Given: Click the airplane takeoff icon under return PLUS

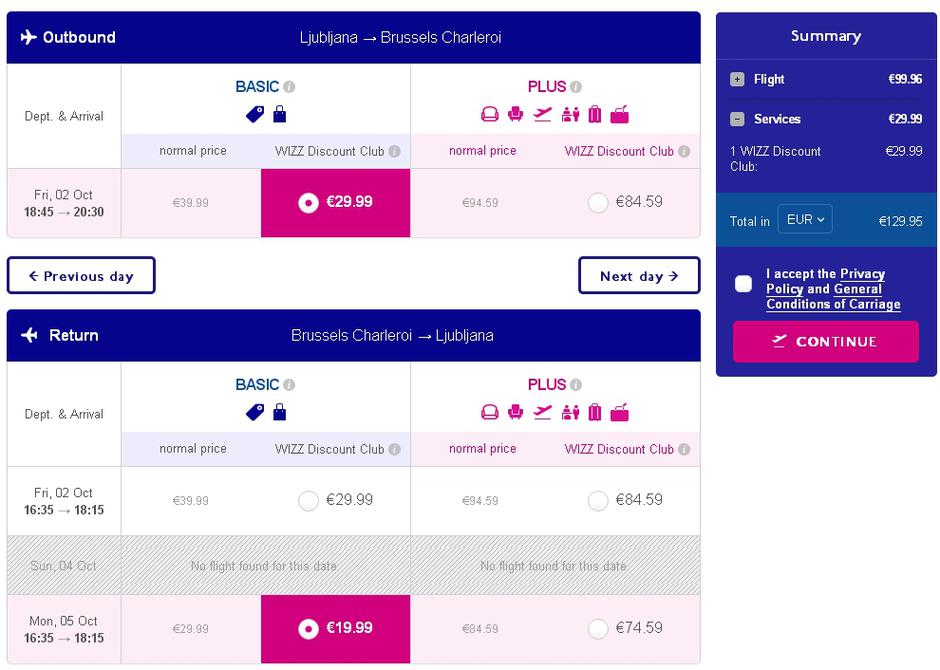Looking at the screenshot, I should [x=543, y=412].
